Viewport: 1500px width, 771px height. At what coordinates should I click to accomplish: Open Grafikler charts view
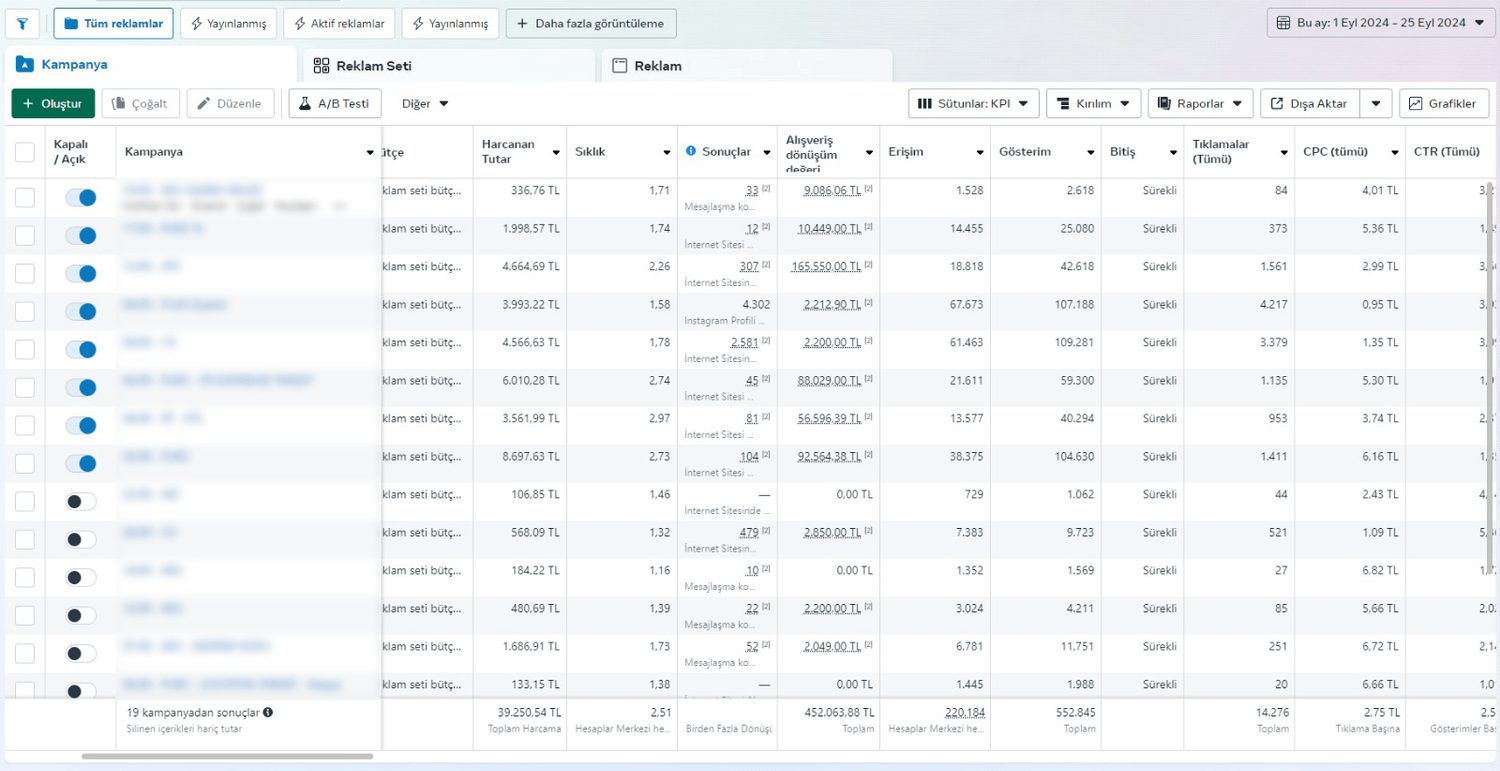point(1442,103)
